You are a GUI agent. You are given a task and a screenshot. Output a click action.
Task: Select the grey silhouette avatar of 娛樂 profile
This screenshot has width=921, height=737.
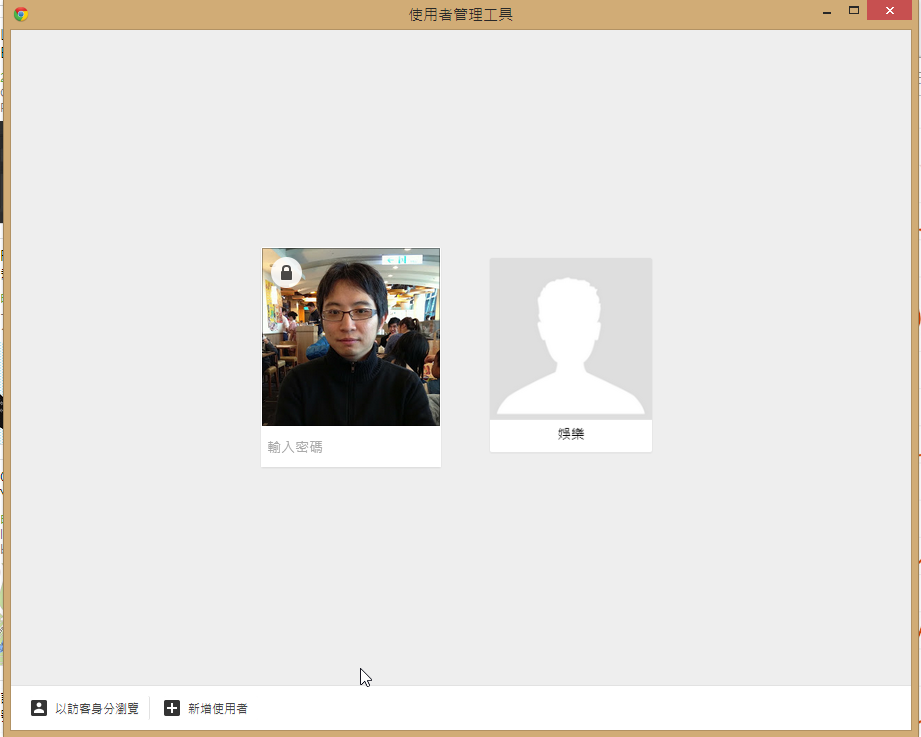(x=570, y=339)
